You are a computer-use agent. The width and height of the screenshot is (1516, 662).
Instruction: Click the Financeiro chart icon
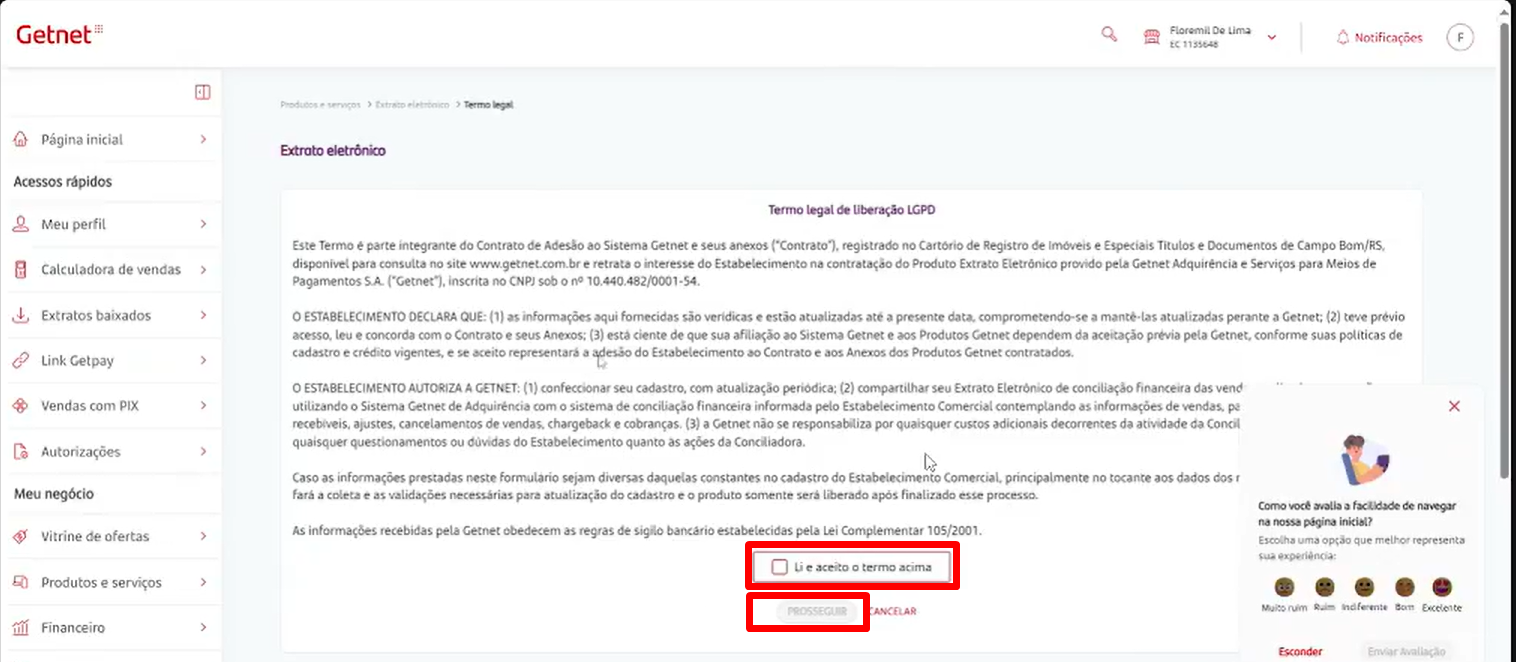pyautogui.click(x=20, y=628)
